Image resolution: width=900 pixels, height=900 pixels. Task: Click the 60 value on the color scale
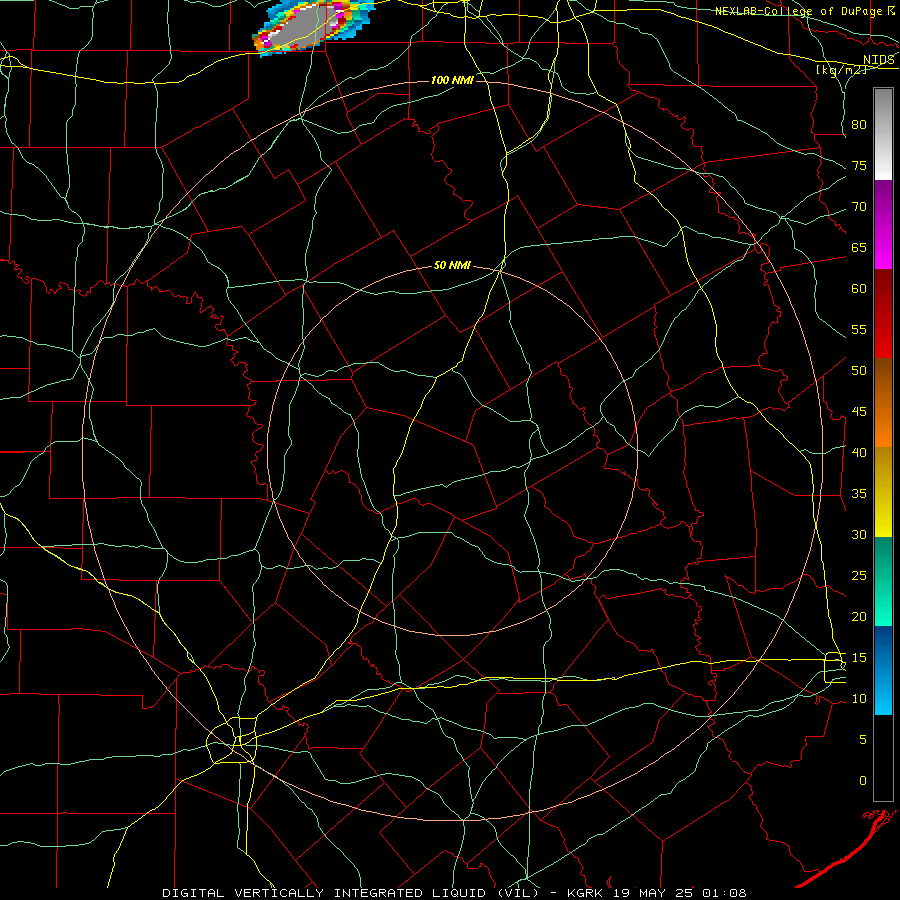[x=859, y=289]
